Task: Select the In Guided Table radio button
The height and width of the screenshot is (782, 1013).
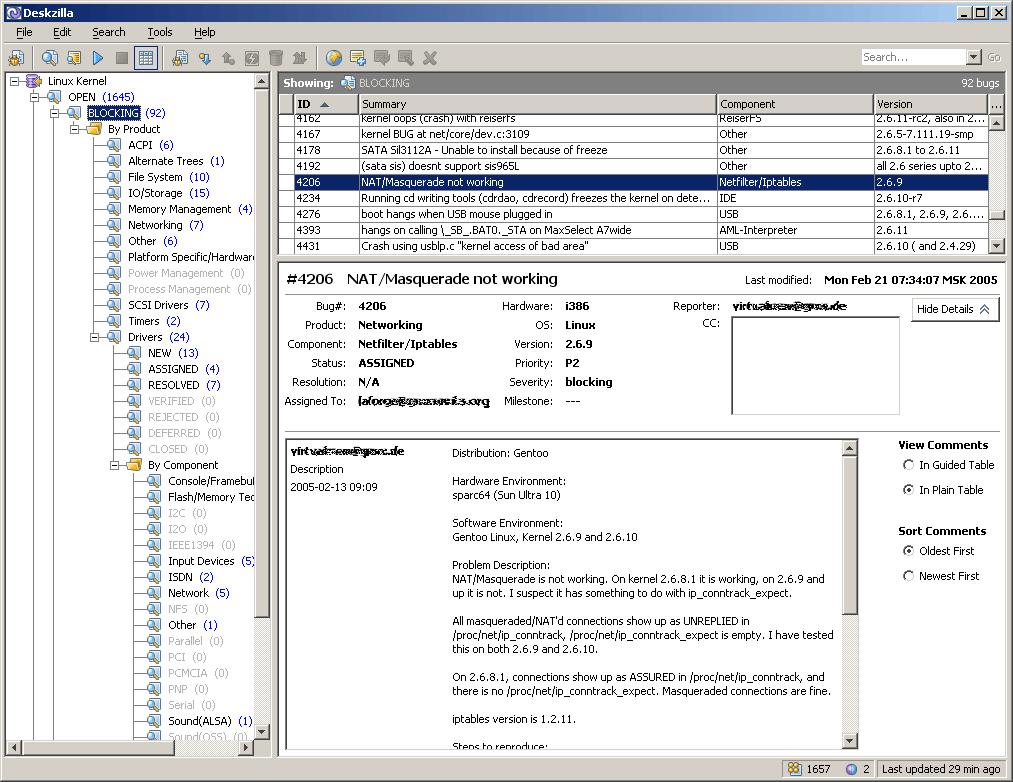Action: pyautogui.click(x=908, y=465)
